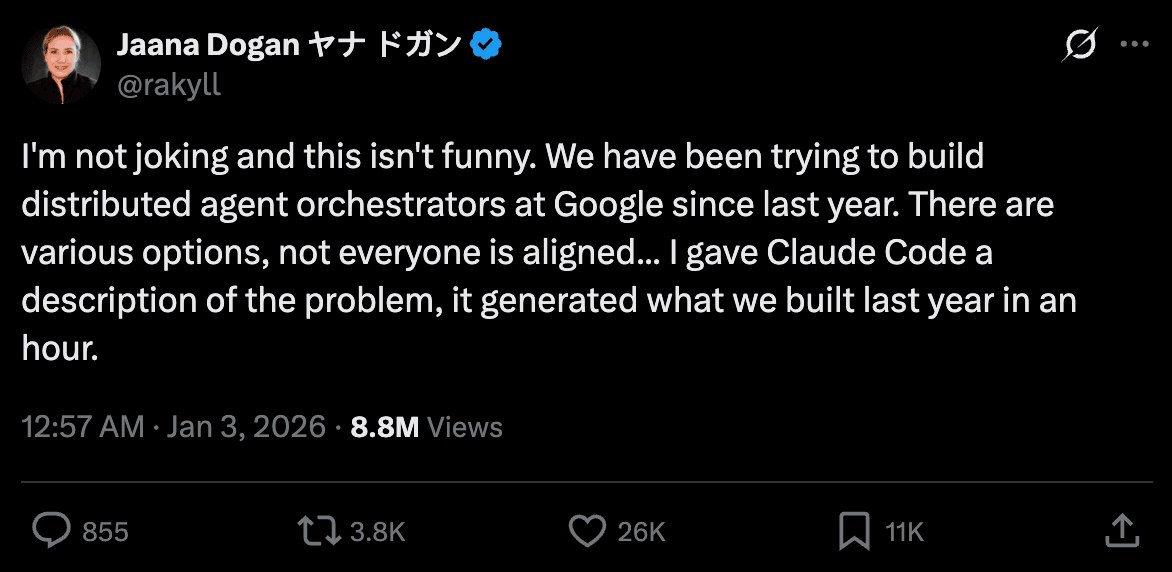
Task: Toggle the bookmark icon
Action: pyautogui.click(x=854, y=530)
